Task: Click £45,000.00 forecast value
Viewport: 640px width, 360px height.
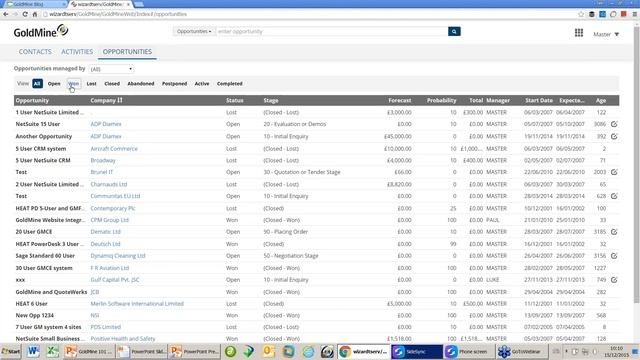Action: click(398, 136)
